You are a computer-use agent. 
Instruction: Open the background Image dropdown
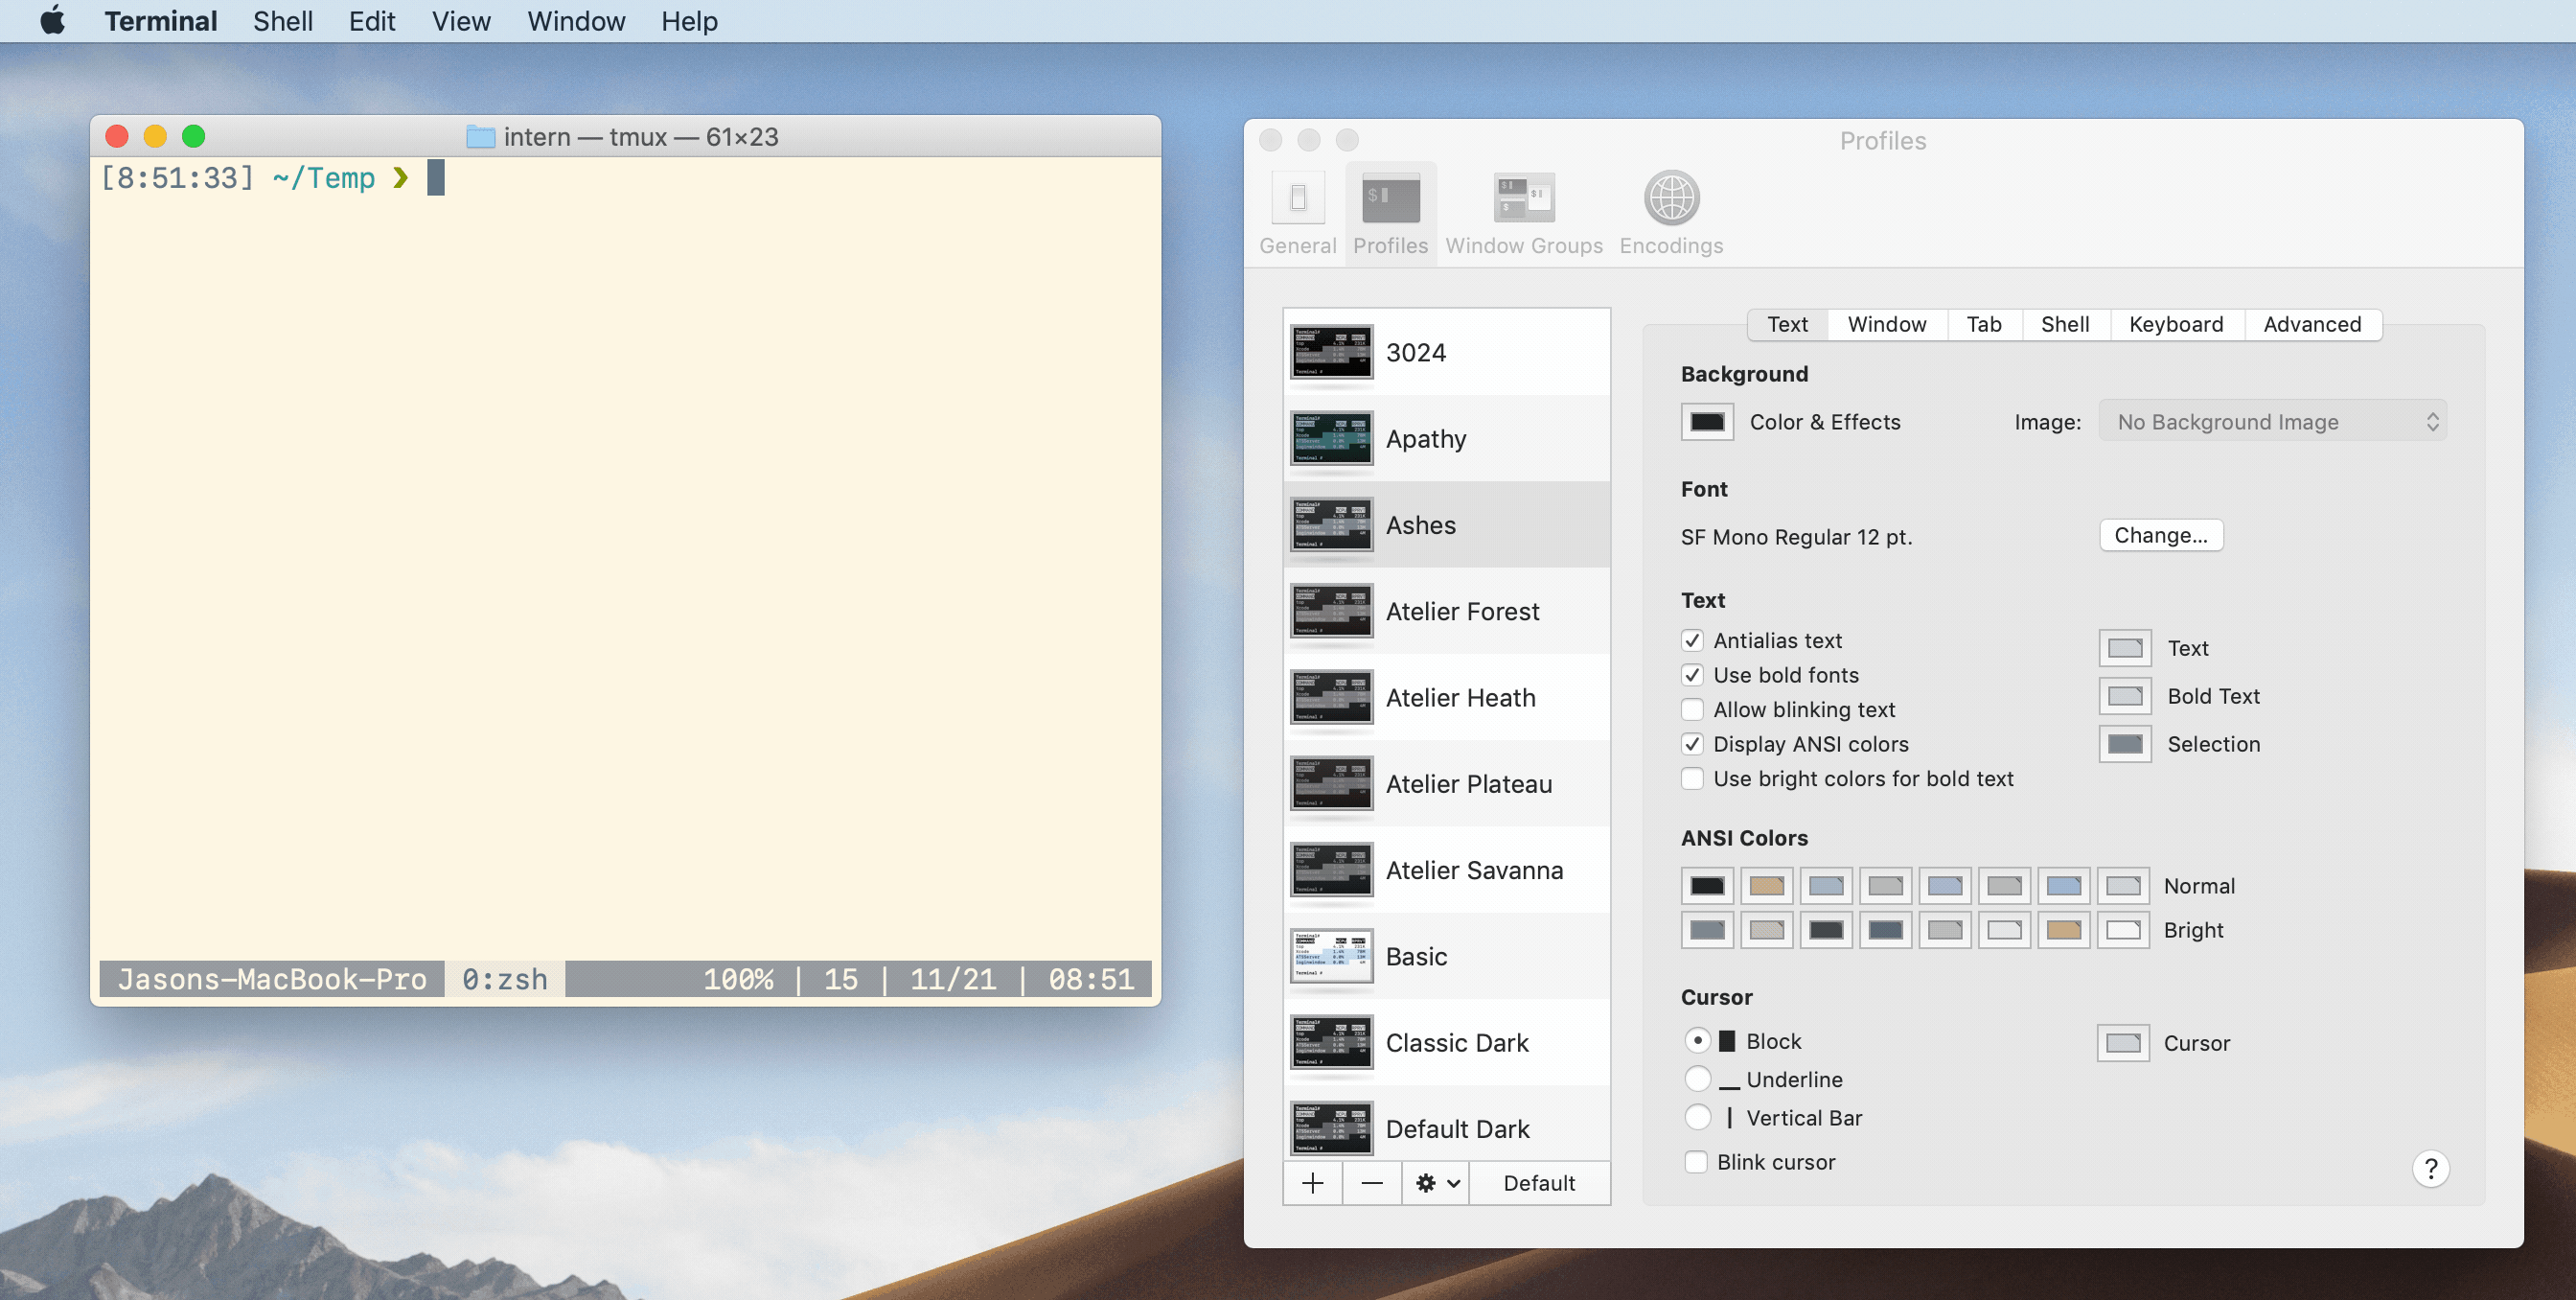[x=2272, y=422]
